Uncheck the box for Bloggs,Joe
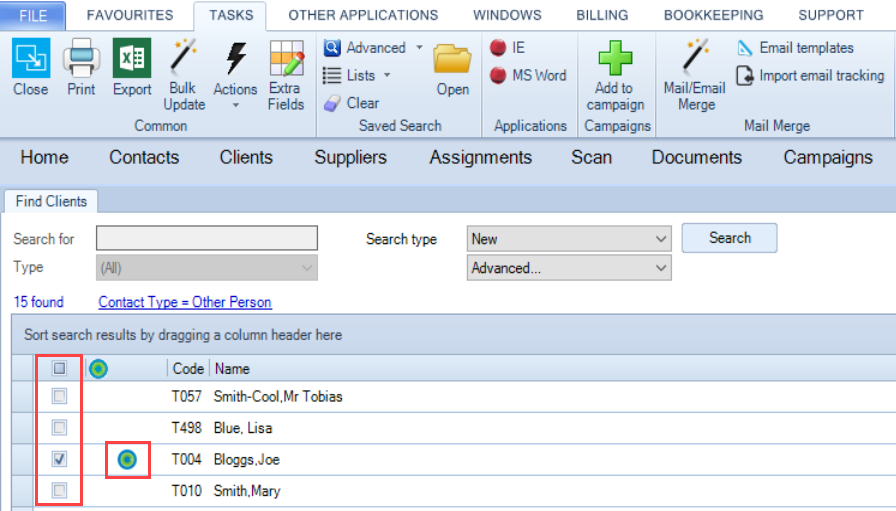896x511 pixels. tap(59, 458)
